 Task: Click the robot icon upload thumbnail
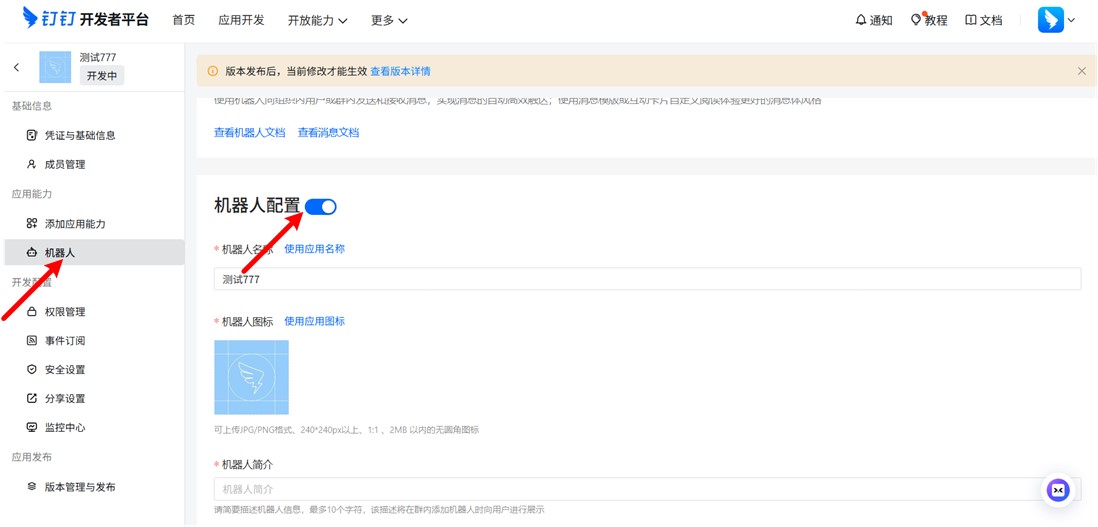pyautogui.click(x=251, y=377)
